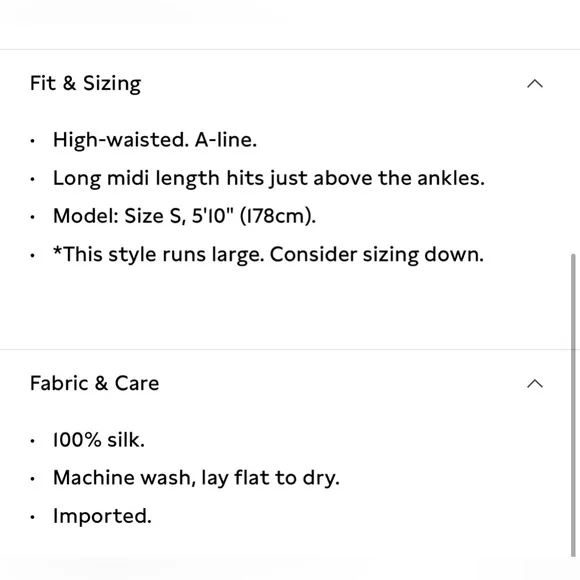Viewport: 580px width, 580px height.
Task: Click the 100% silk. text
Action: [99, 440]
